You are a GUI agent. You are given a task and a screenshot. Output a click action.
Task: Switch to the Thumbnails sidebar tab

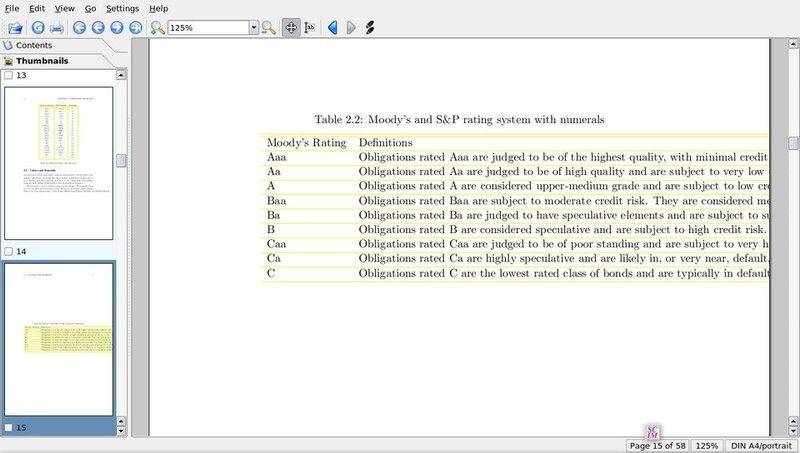click(58, 61)
